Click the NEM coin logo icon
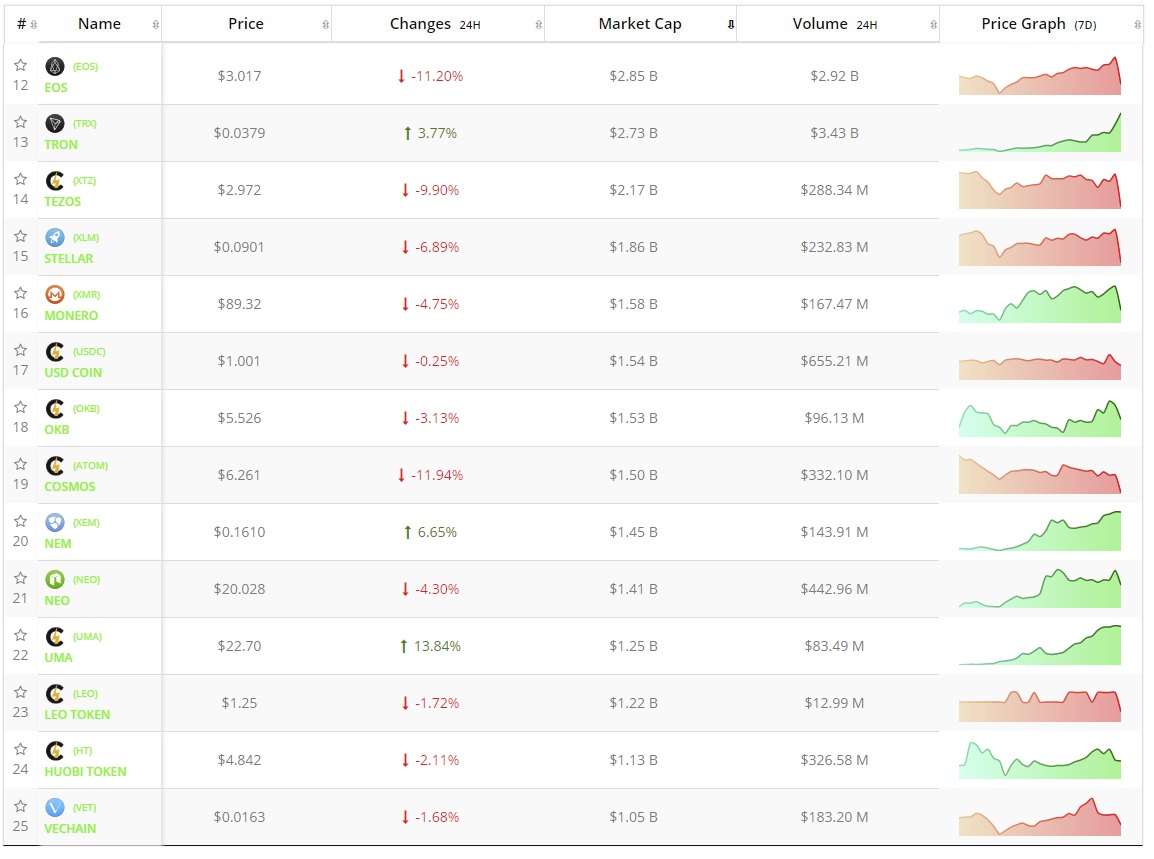This screenshot has height=859, width=1154. point(55,522)
